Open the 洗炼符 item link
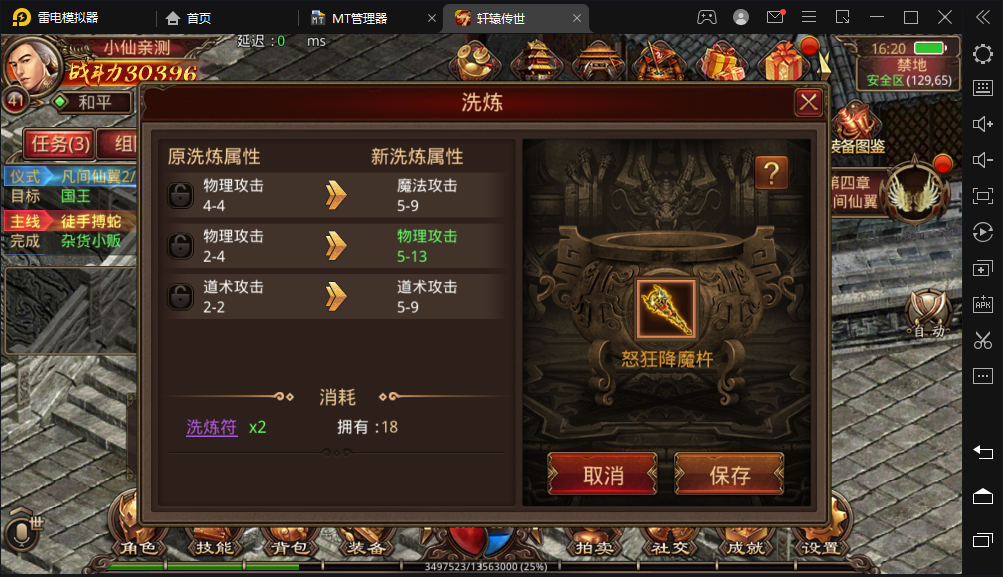Image resolution: width=1003 pixels, height=577 pixels. tap(212, 427)
